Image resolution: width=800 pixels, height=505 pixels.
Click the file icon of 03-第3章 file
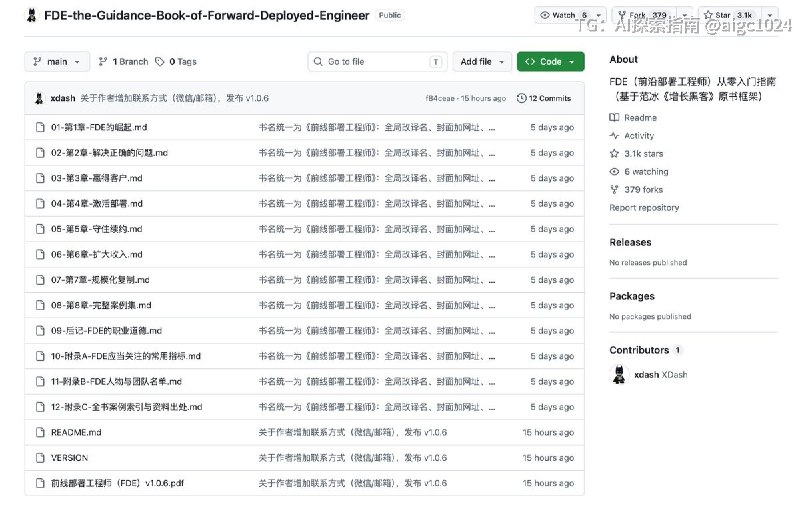point(40,178)
